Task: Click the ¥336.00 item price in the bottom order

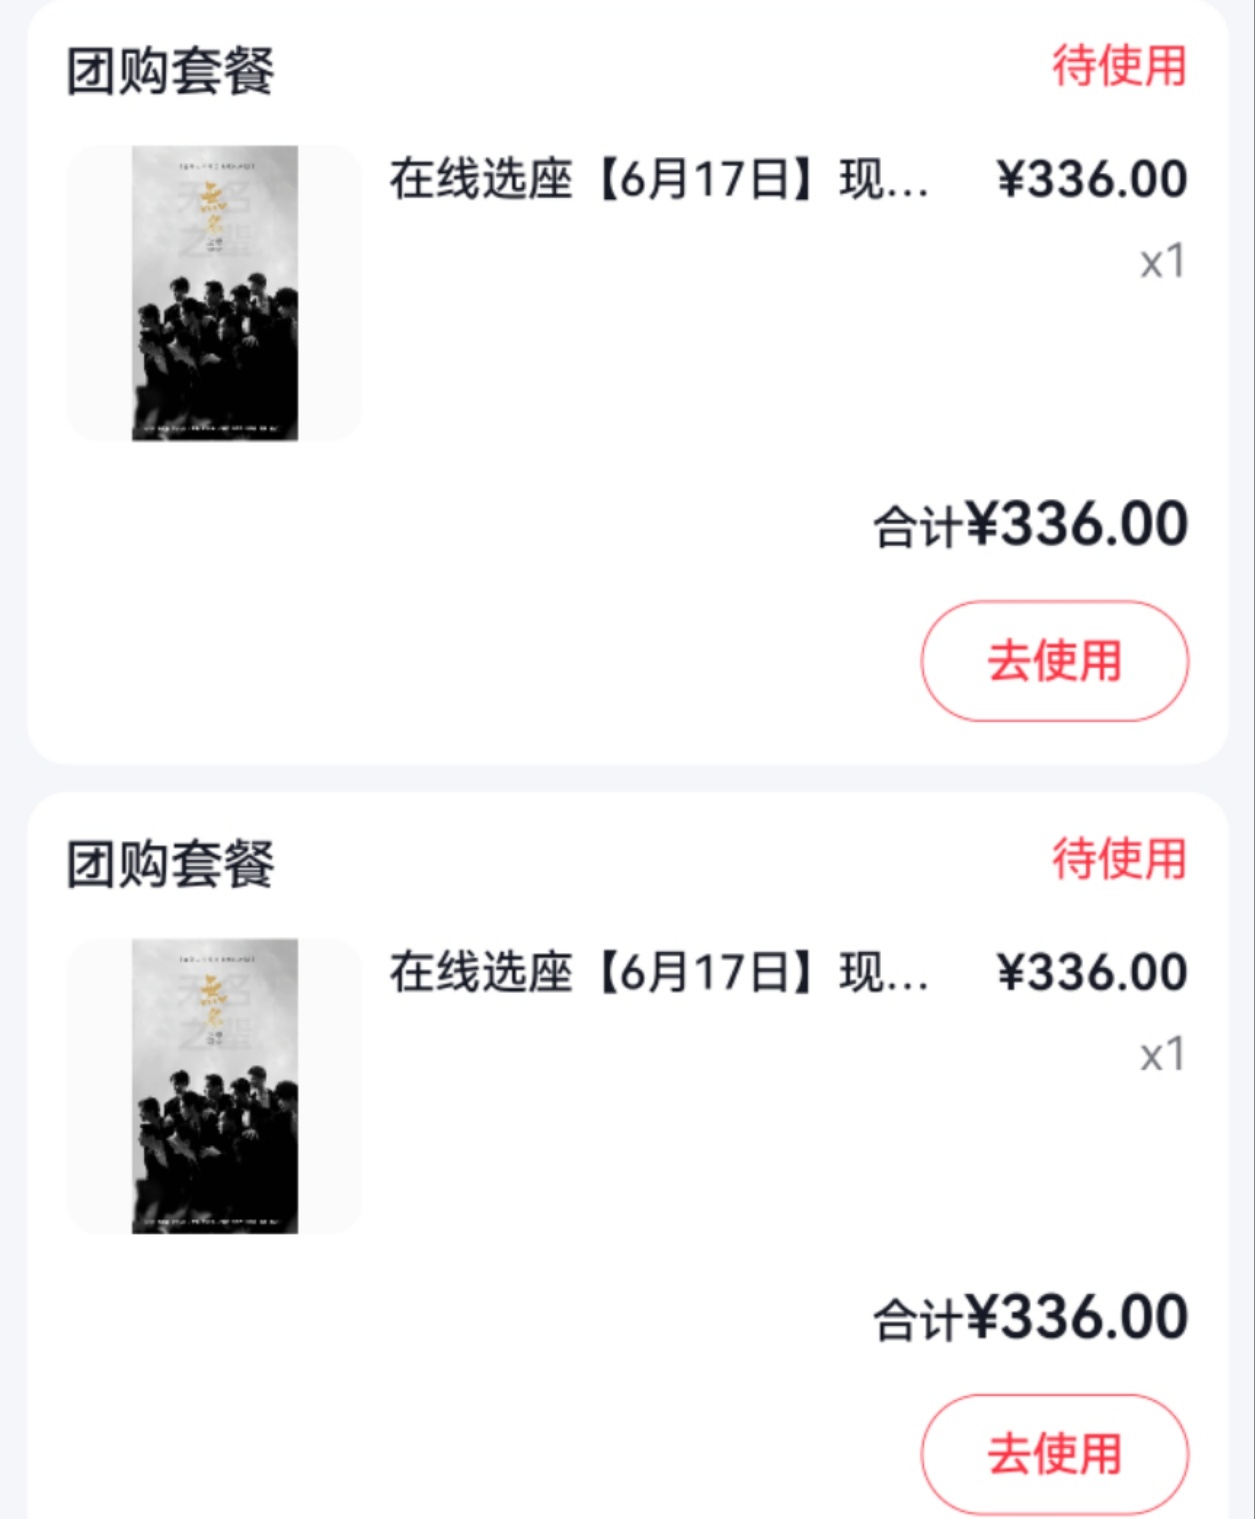Action: [1091, 973]
